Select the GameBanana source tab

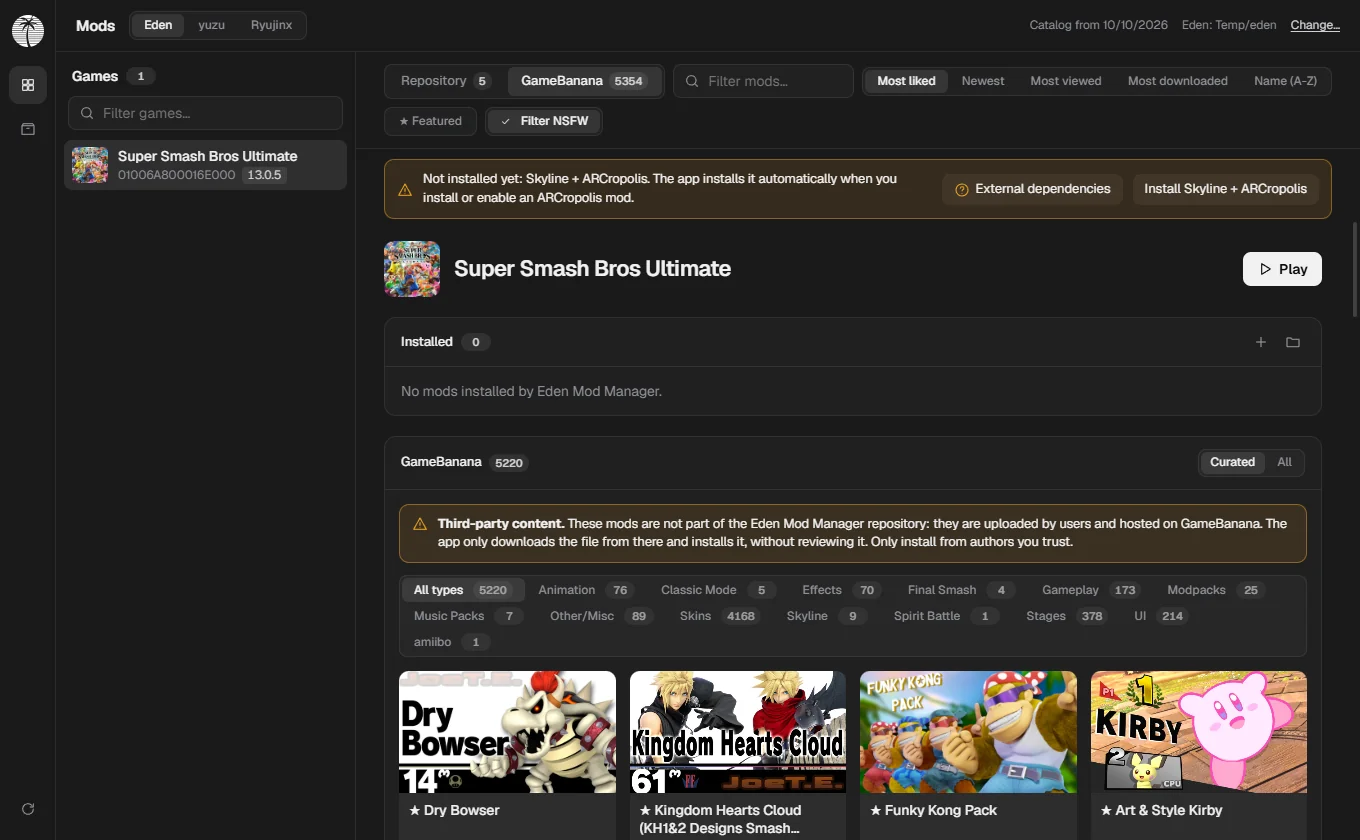coord(584,81)
